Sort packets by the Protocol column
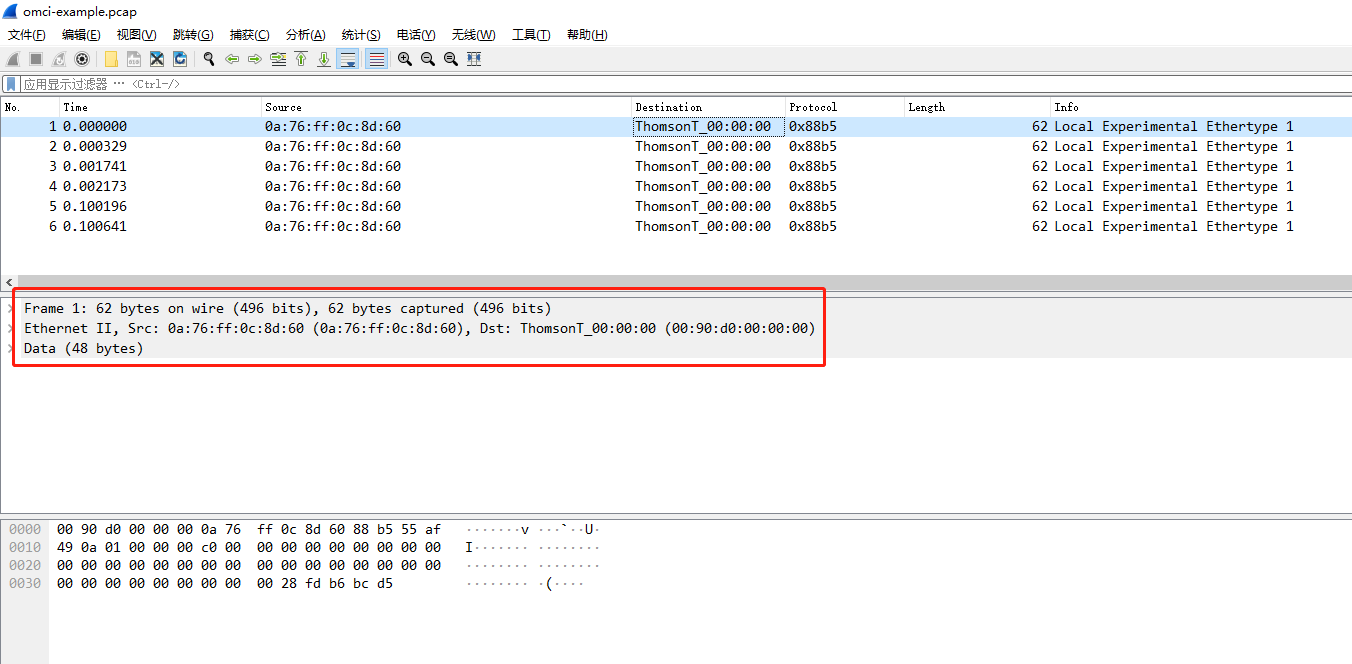Viewport: 1352px width, 664px height. [812, 107]
